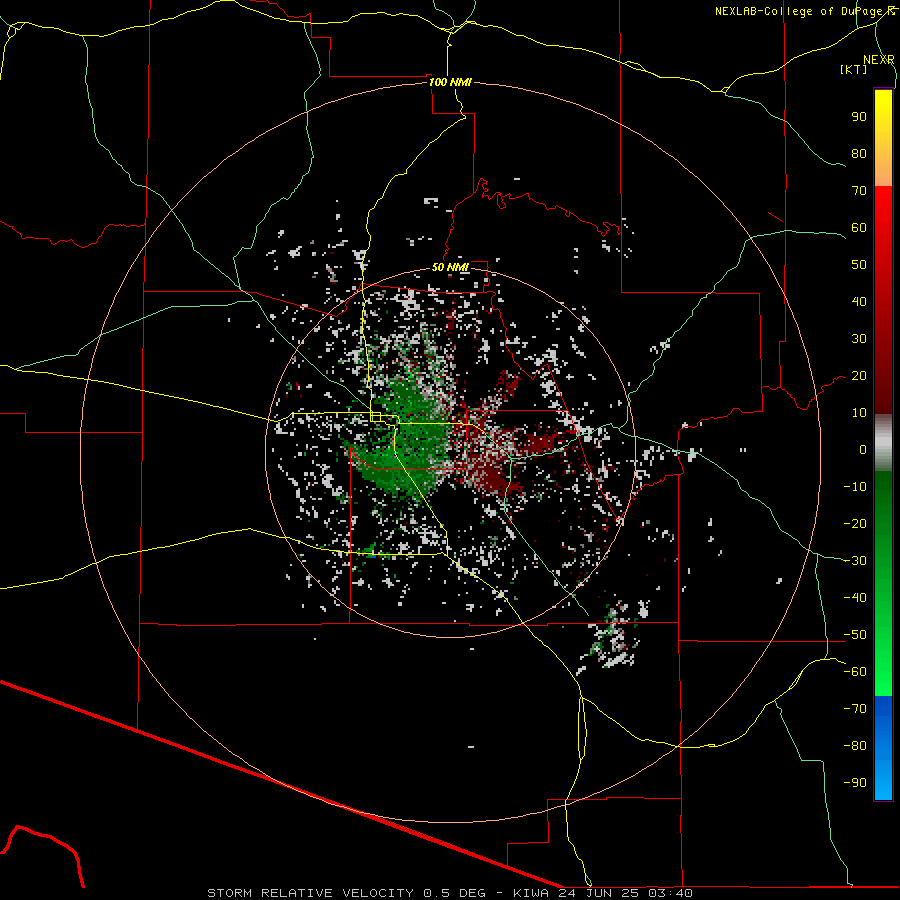The height and width of the screenshot is (900, 900).
Task: Click the gray zero band of the color scale
Action: [x=883, y=443]
